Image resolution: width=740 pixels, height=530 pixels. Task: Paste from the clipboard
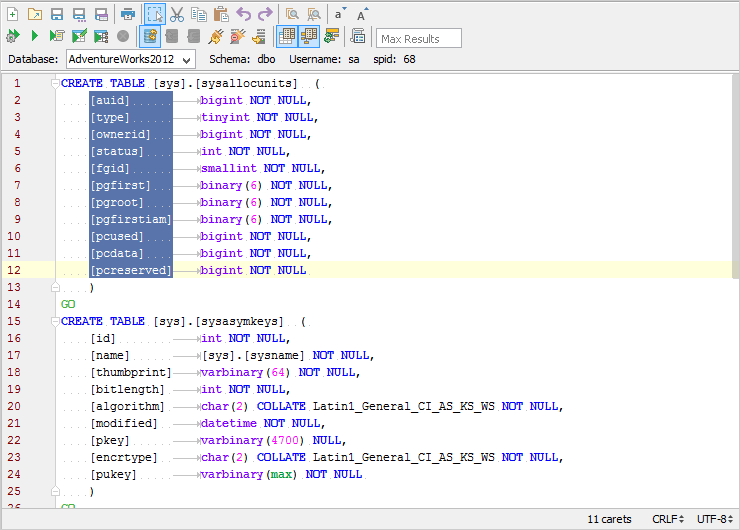pos(221,15)
